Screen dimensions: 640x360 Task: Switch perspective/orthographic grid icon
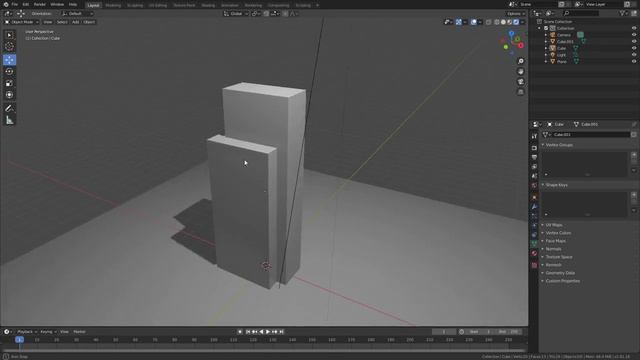pos(521,92)
